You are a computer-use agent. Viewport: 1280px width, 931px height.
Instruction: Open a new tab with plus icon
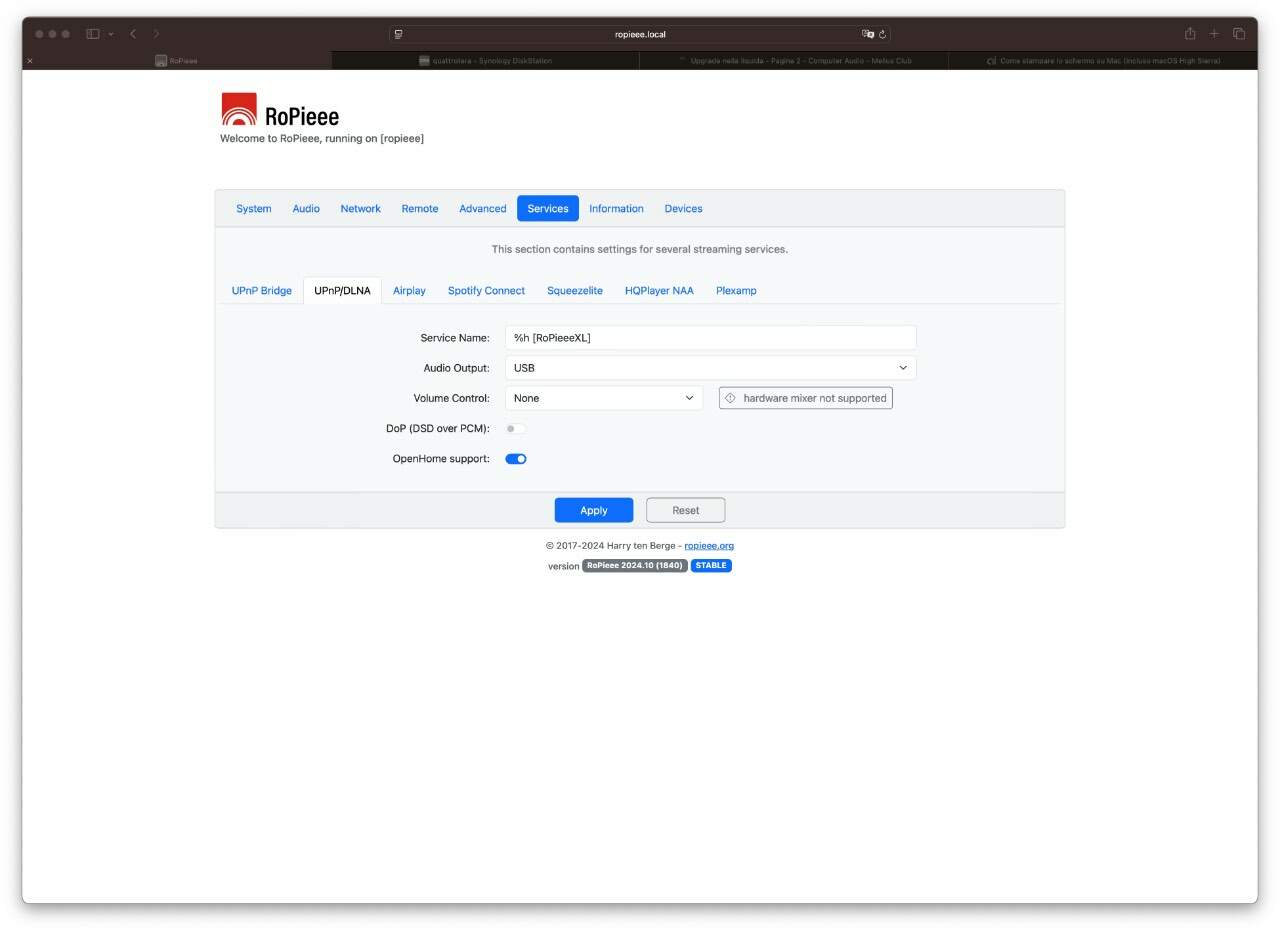click(x=1214, y=34)
